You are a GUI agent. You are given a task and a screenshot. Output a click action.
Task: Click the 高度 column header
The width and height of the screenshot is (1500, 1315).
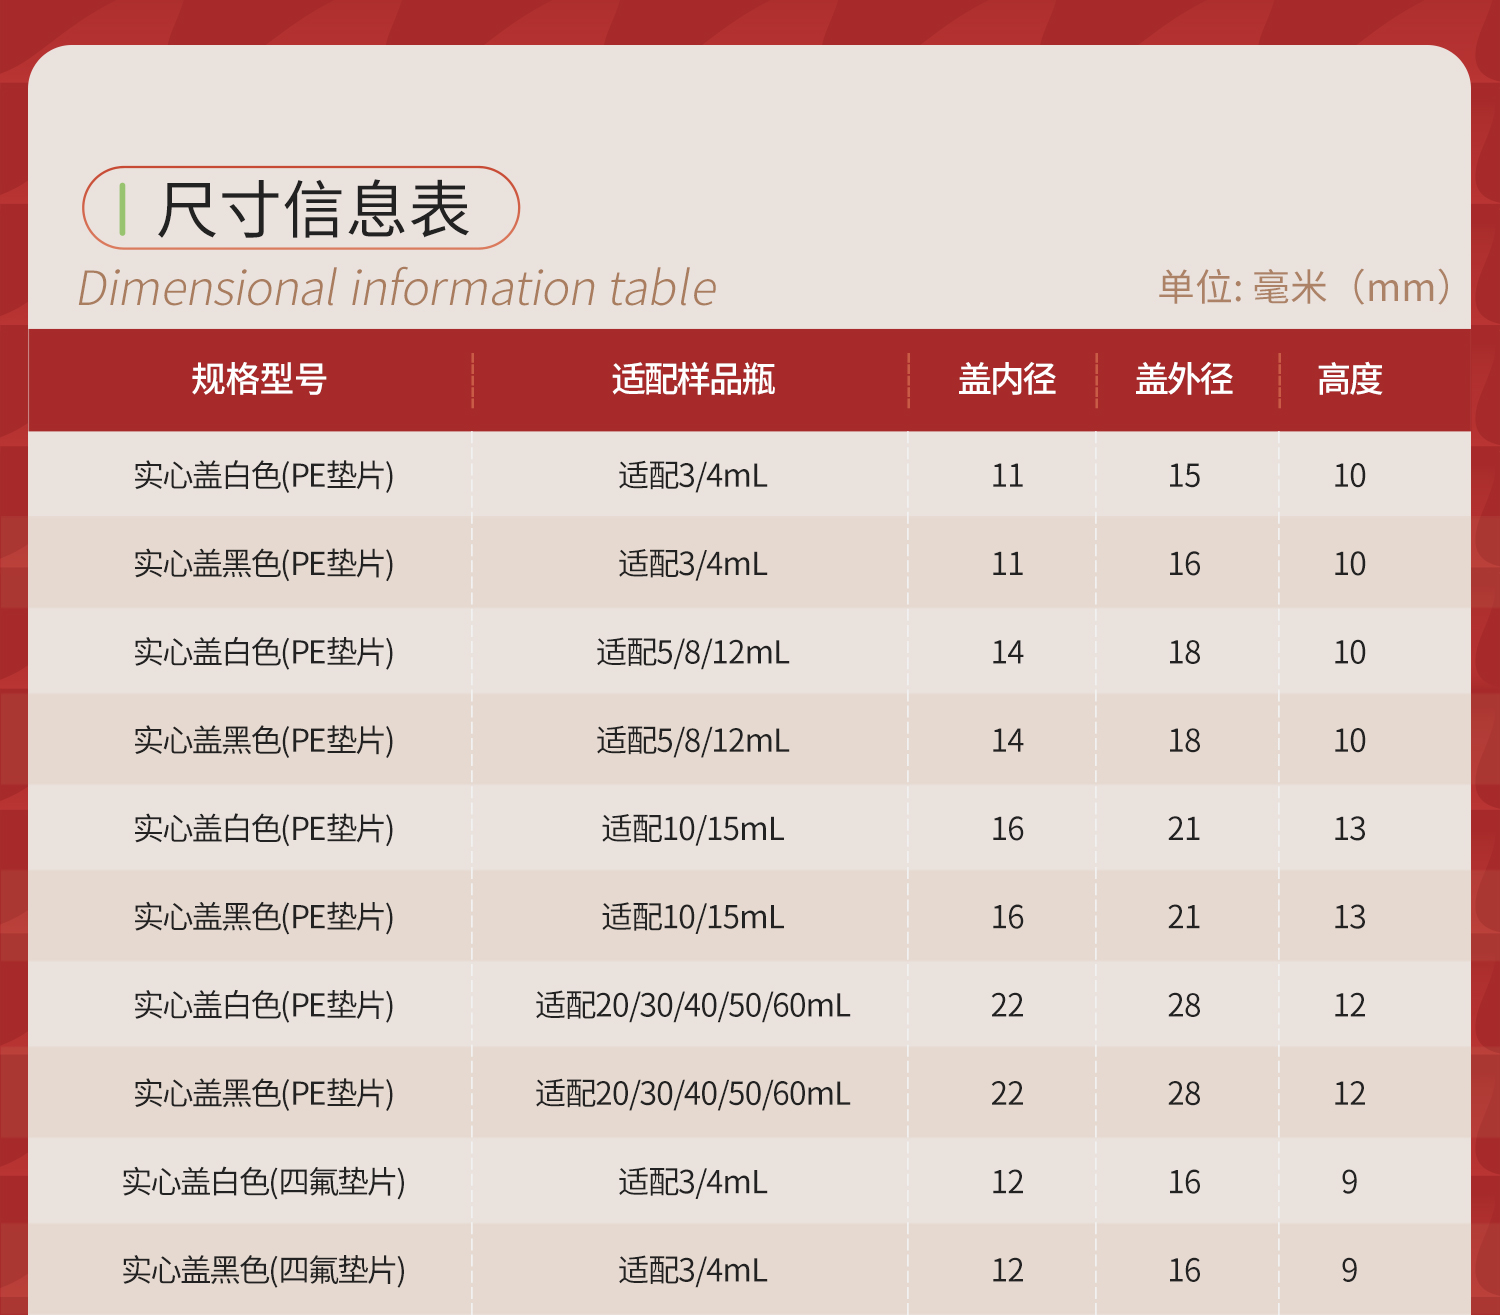(1350, 380)
